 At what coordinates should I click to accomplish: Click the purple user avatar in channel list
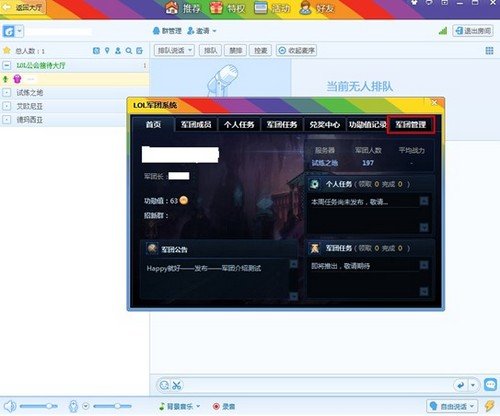[x=17, y=79]
